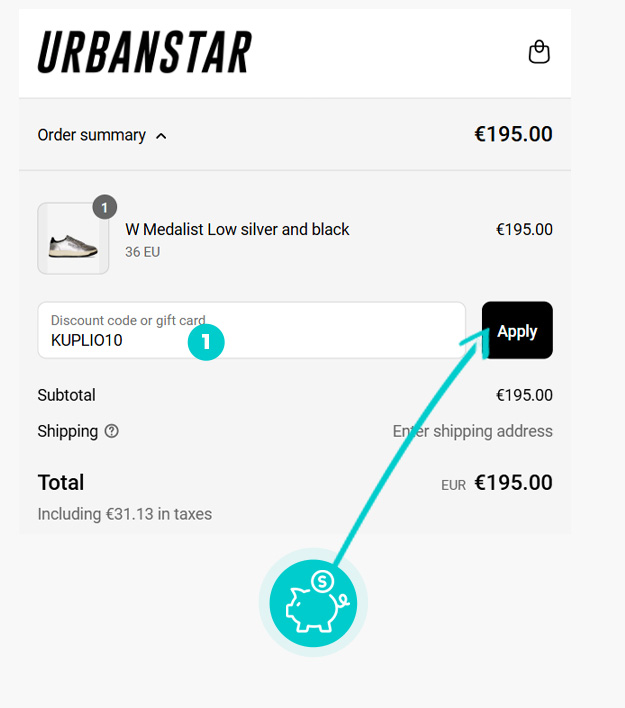Click the Order summary label
Image resolution: width=625 pixels, height=708 pixels.
tap(91, 135)
